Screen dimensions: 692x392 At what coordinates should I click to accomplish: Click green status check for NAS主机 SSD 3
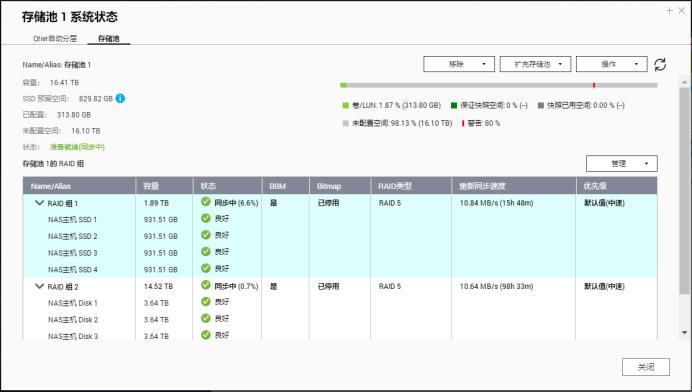[206, 252]
